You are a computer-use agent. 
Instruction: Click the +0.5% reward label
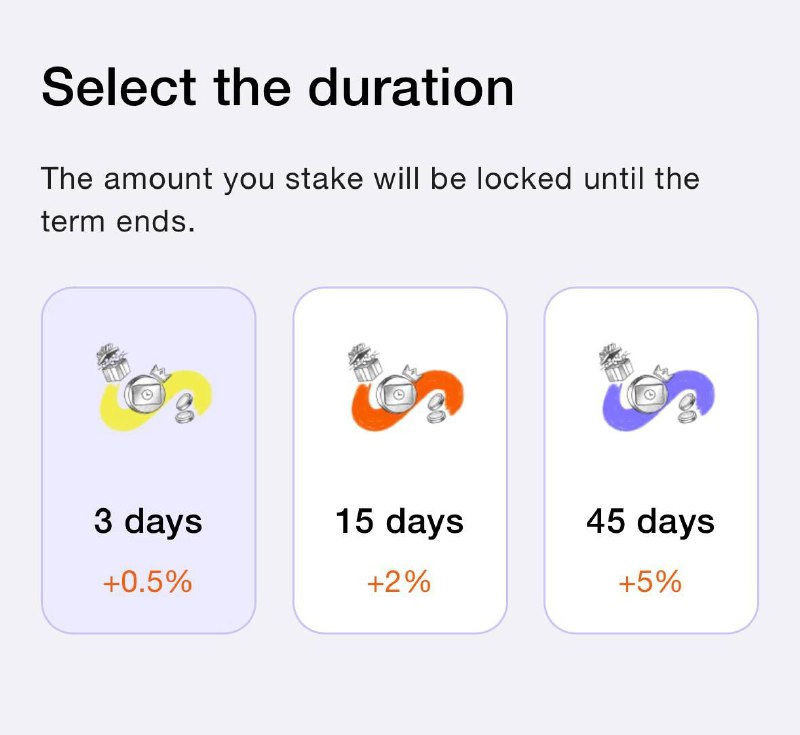(x=147, y=582)
